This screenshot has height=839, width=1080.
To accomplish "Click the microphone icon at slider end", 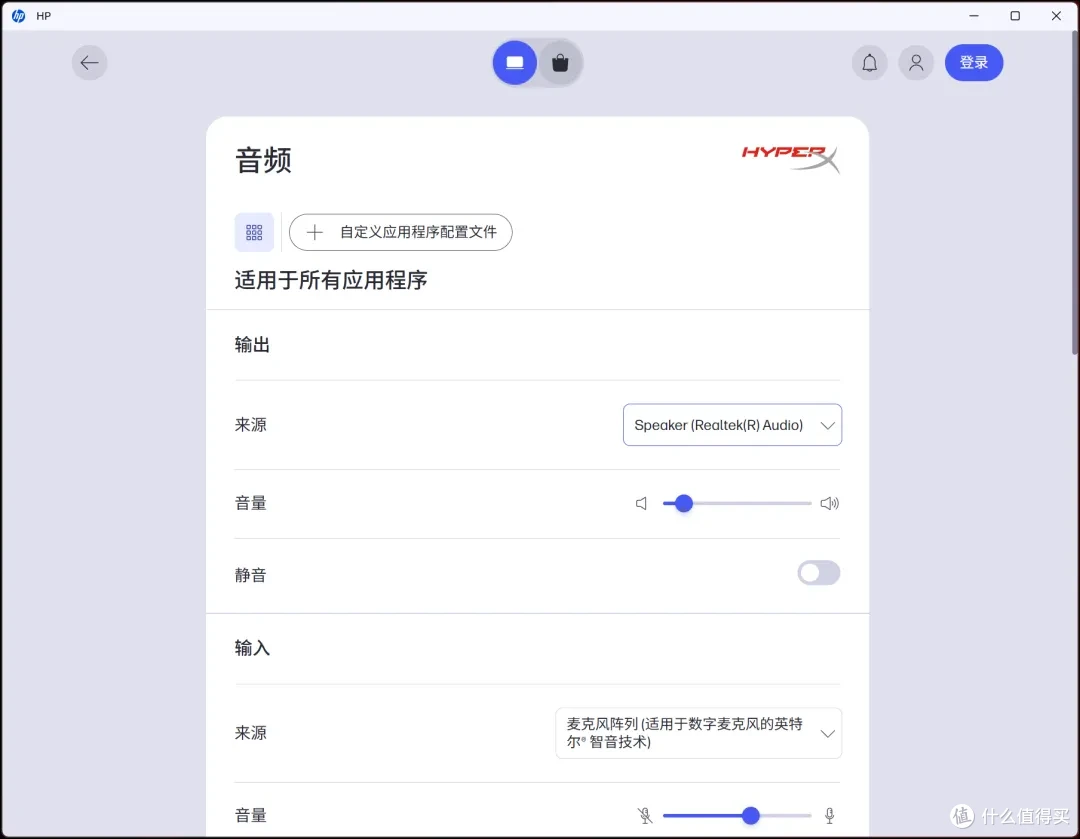I will [x=829, y=816].
